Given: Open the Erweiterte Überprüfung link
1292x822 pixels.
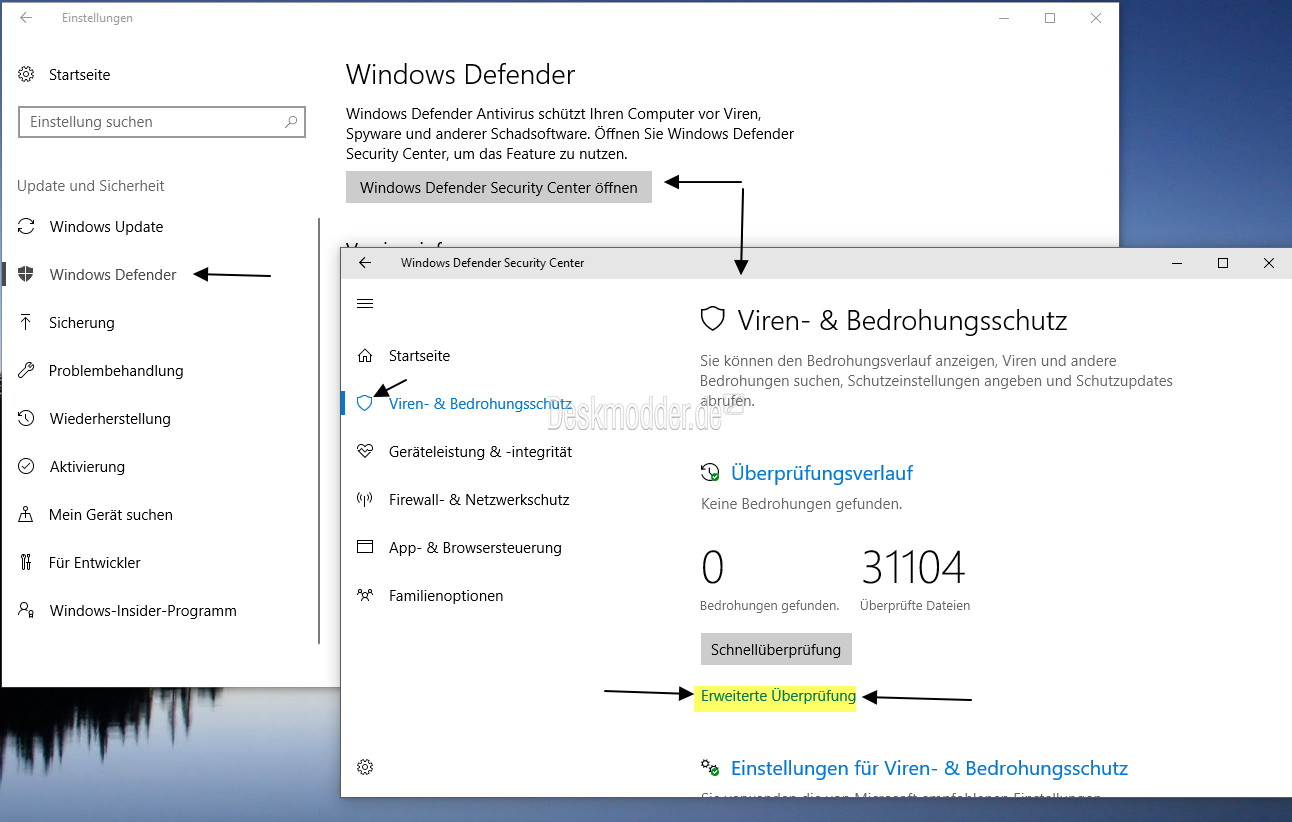Looking at the screenshot, I should click(x=778, y=696).
